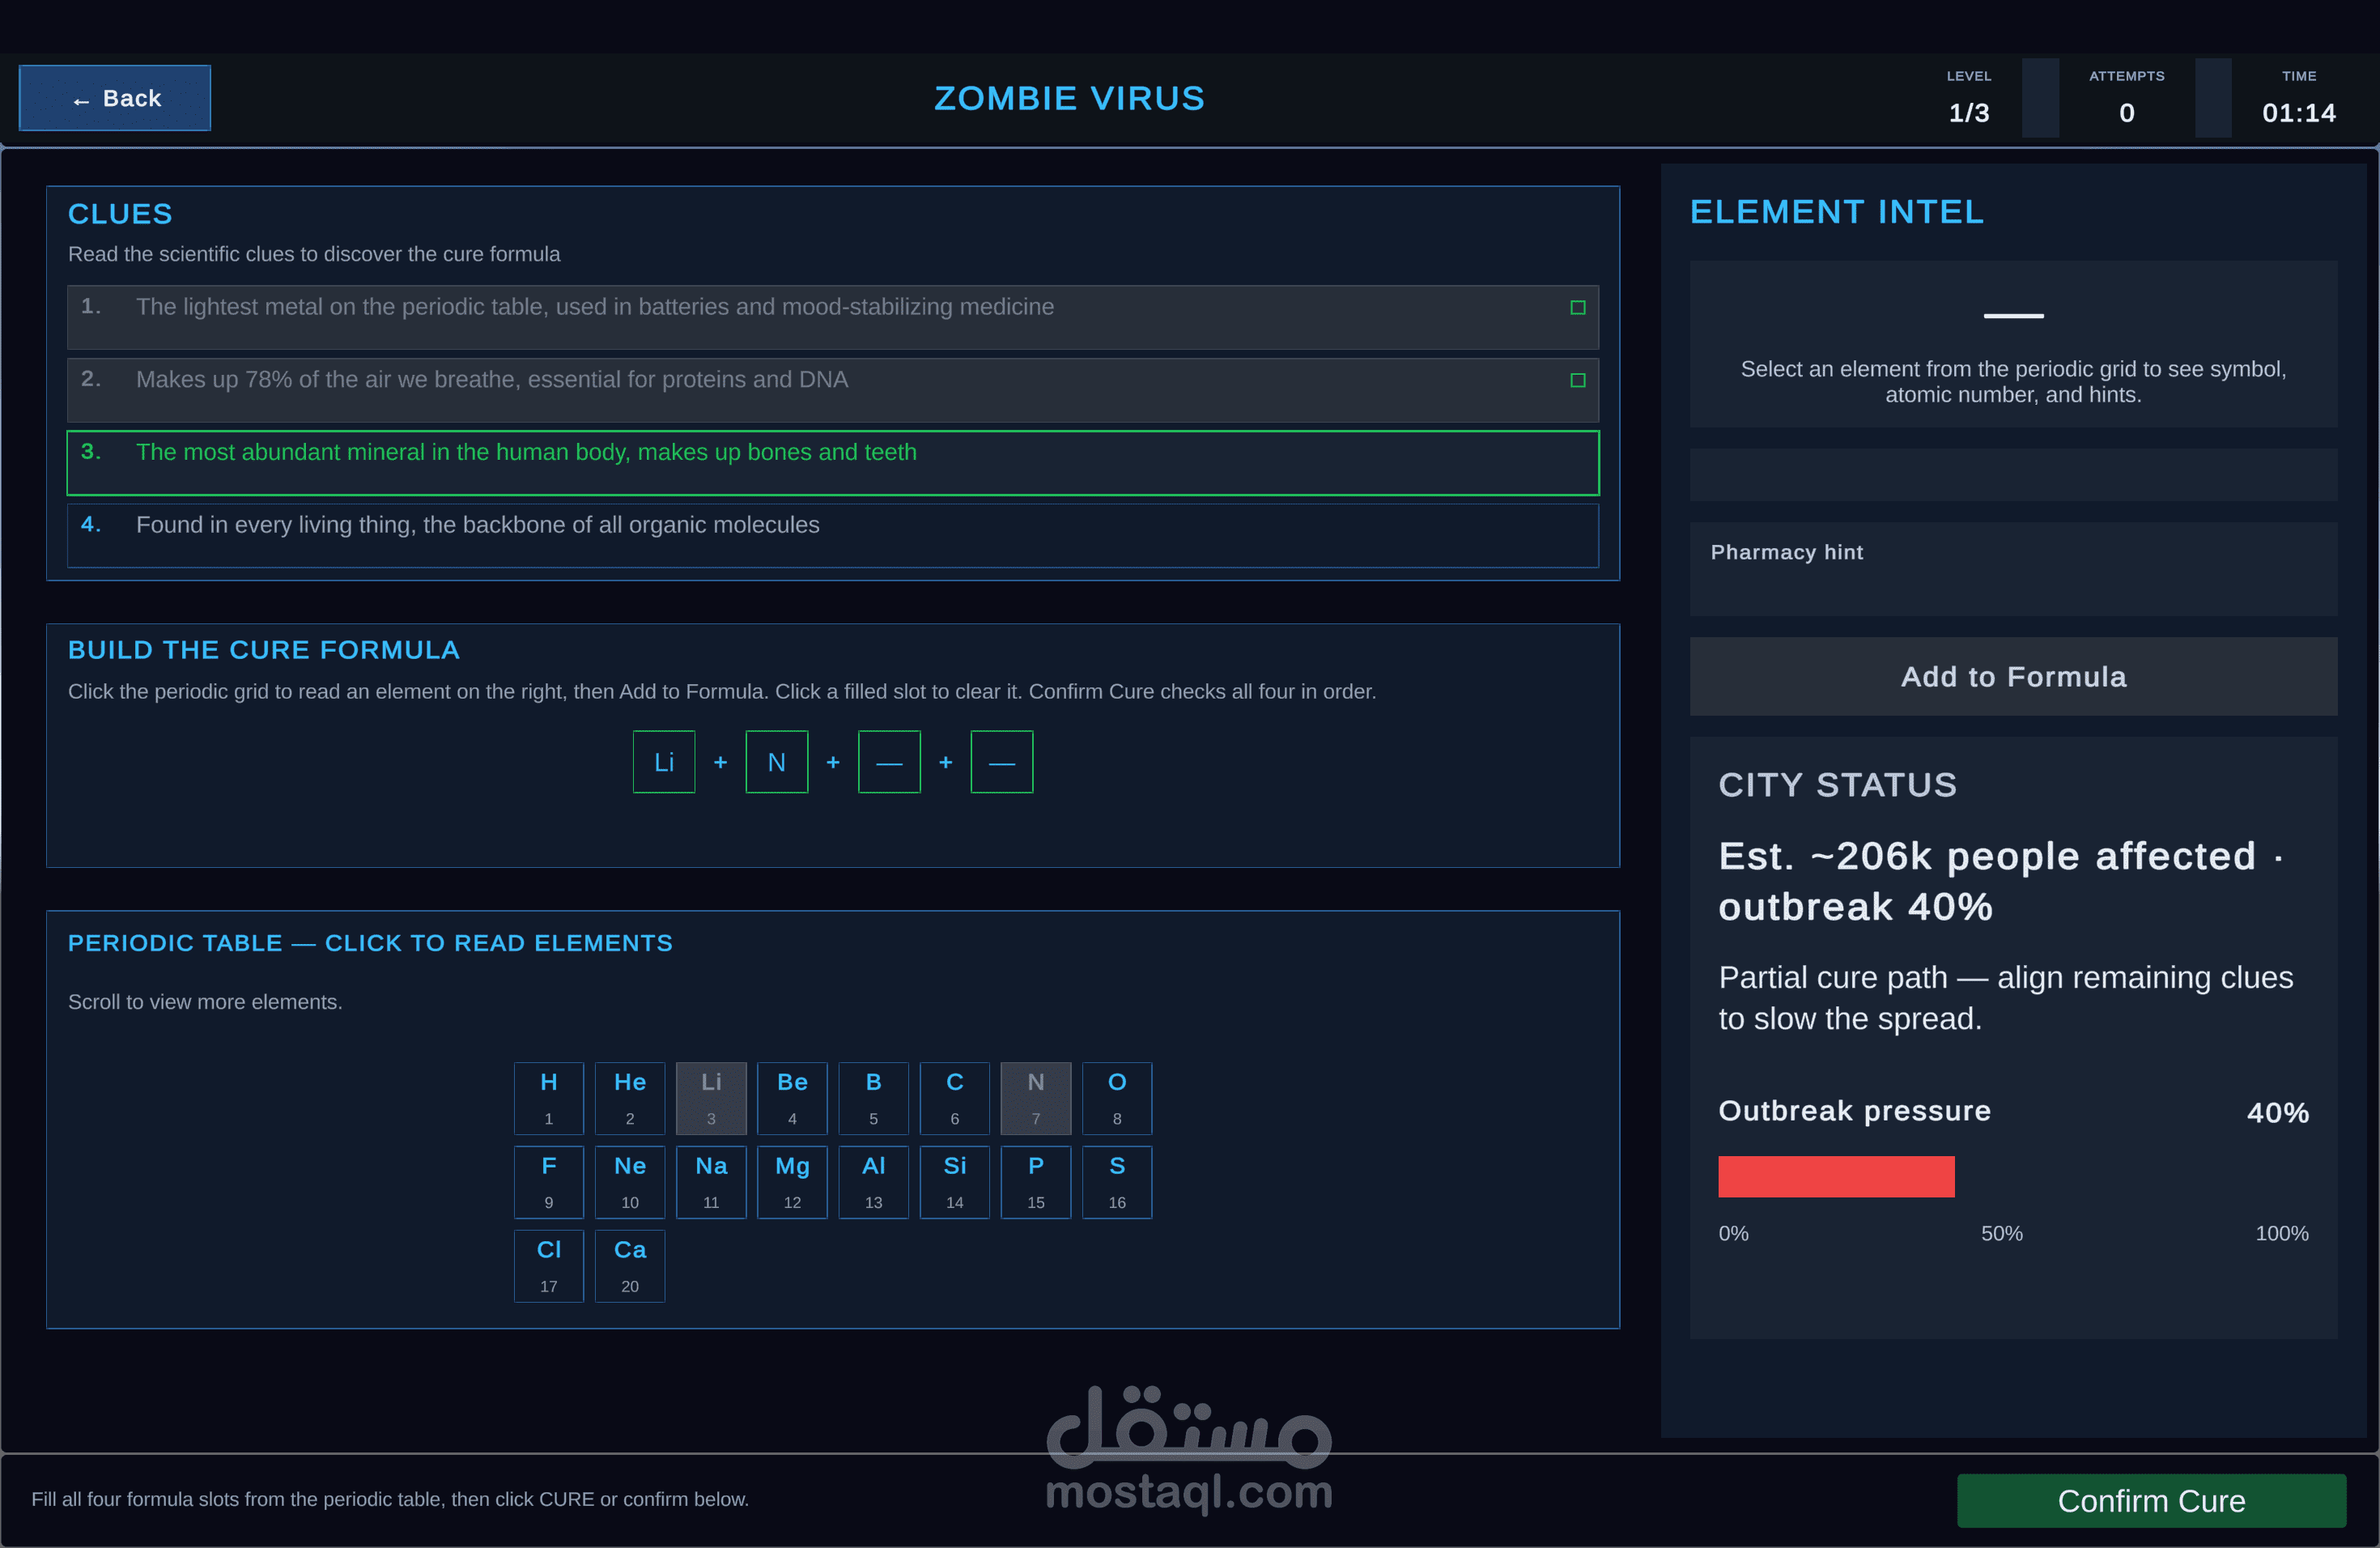Click clue 1 about the lightest metal
This screenshot has width=2380, height=1548.
tap(833, 318)
